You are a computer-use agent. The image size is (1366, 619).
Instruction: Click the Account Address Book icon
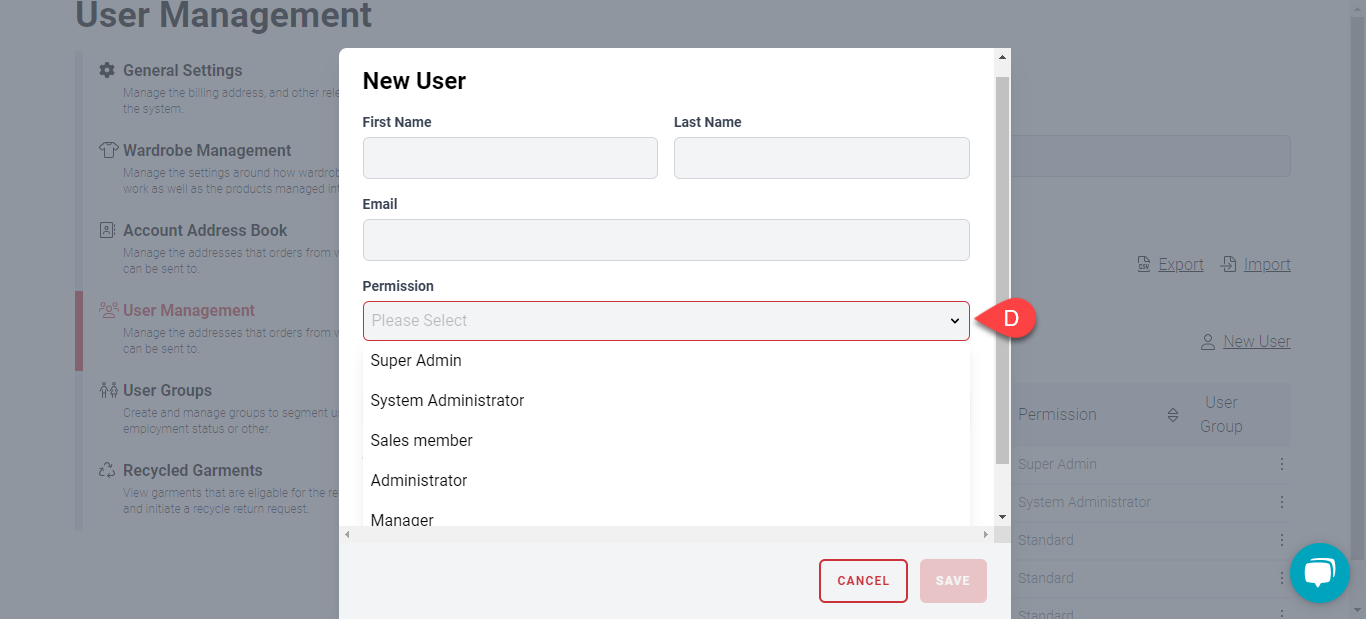pyautogui.click(x=108, y=231)
